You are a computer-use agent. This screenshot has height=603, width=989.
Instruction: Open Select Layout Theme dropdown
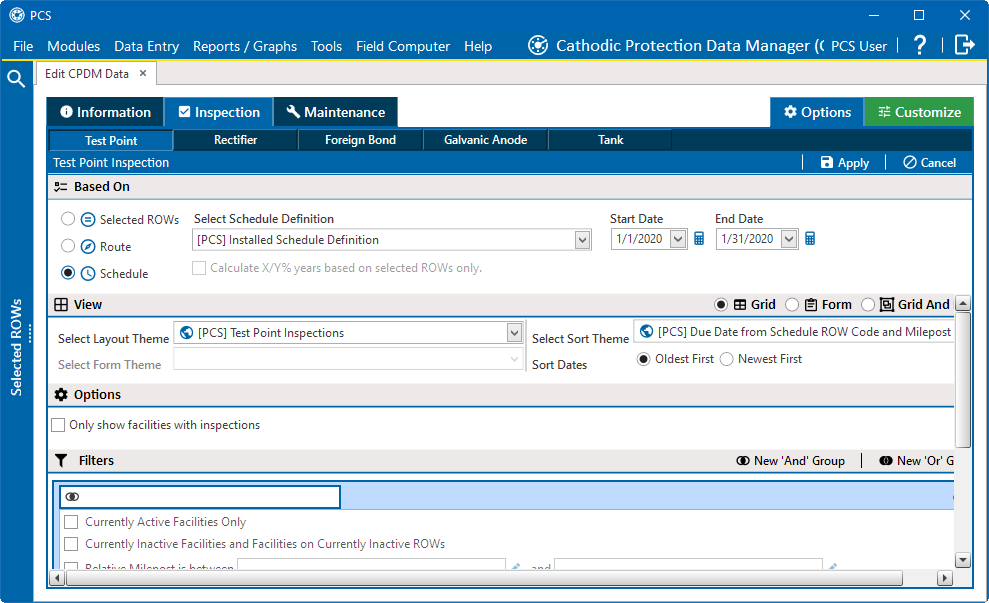[x=515, y=332]
